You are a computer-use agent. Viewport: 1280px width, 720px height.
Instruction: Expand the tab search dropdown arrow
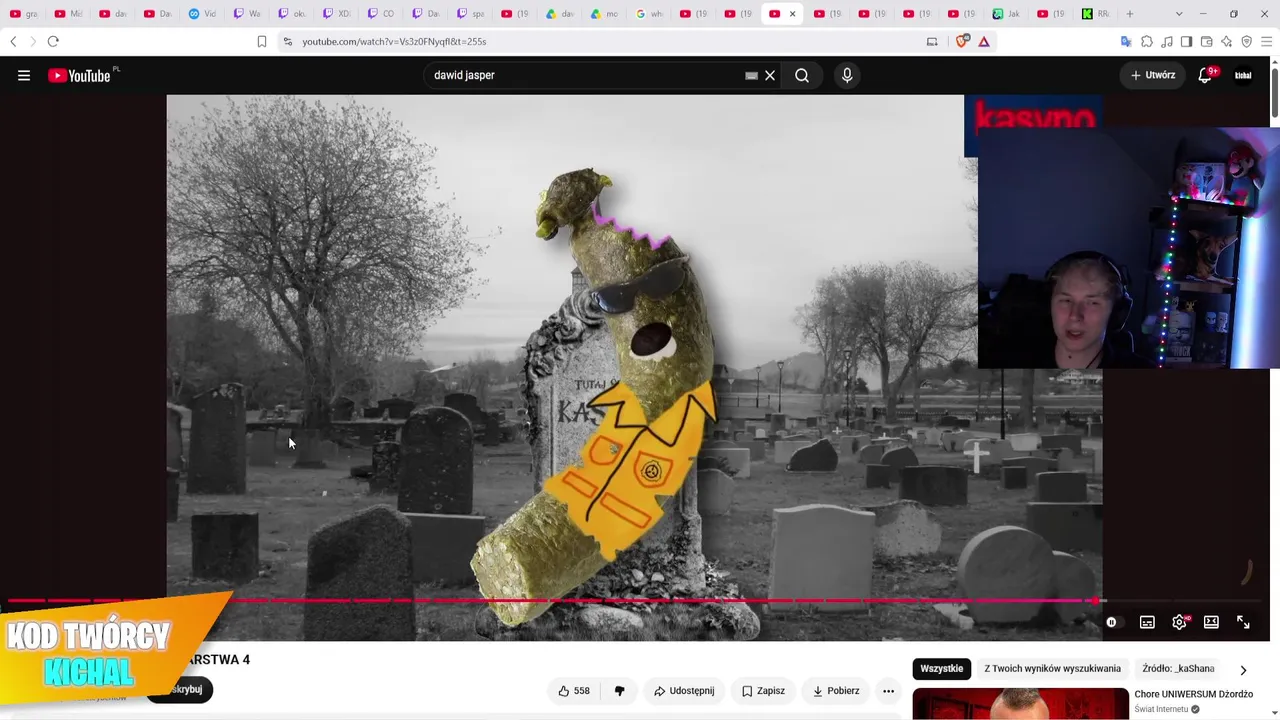pyautogui.click(x=1179, y=14)
